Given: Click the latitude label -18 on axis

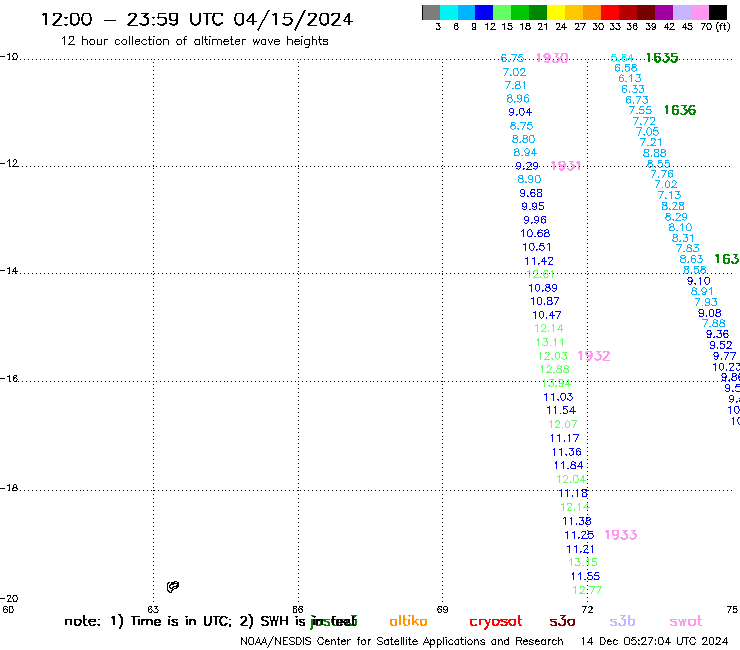Looking at the screenshot, I should (x=9, y=488).
